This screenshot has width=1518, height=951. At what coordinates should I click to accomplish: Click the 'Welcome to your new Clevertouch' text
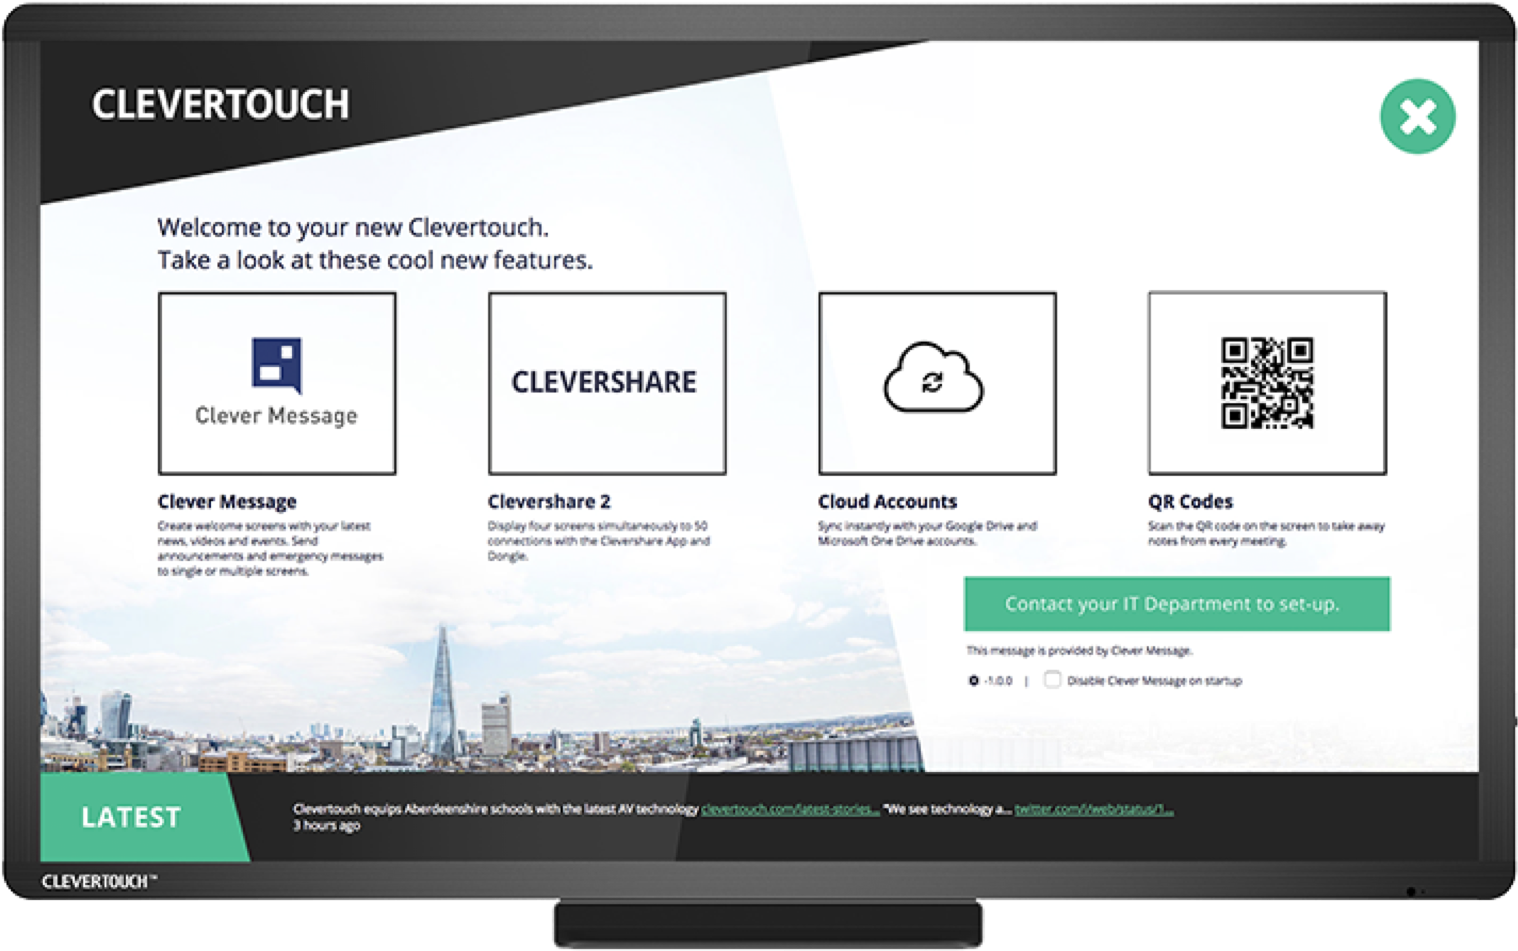353,227
